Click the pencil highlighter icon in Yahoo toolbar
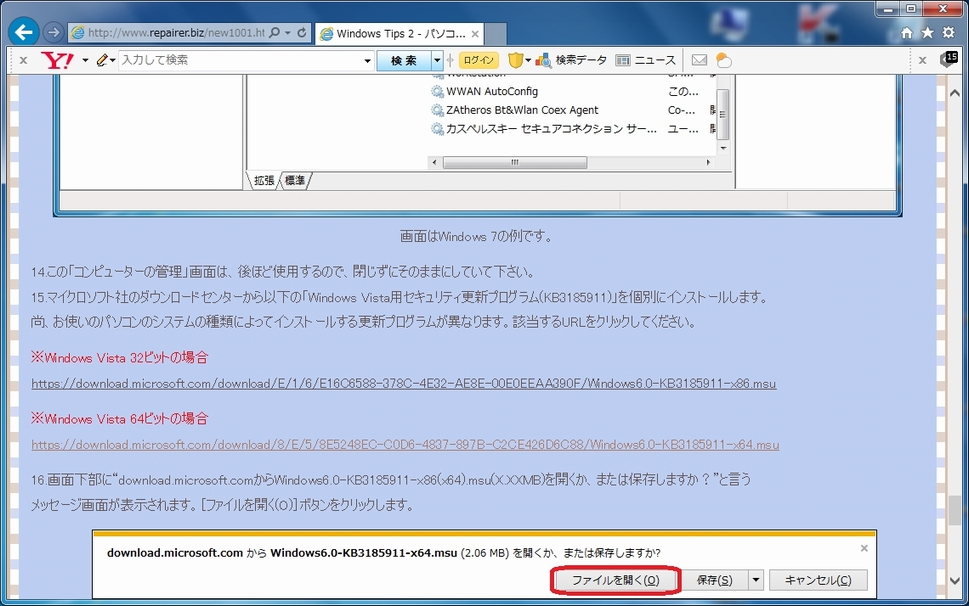This screenshot has width=969, height=606. 102,60
